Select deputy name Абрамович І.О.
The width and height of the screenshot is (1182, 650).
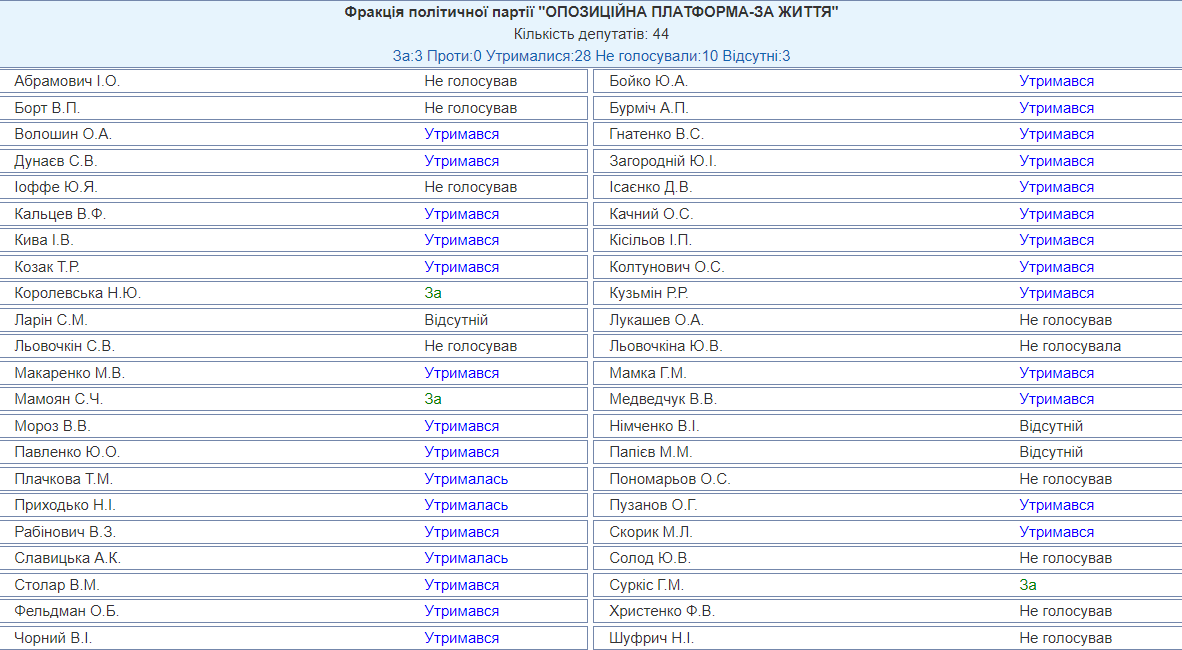pyautogui.click(x=67, y=81)
